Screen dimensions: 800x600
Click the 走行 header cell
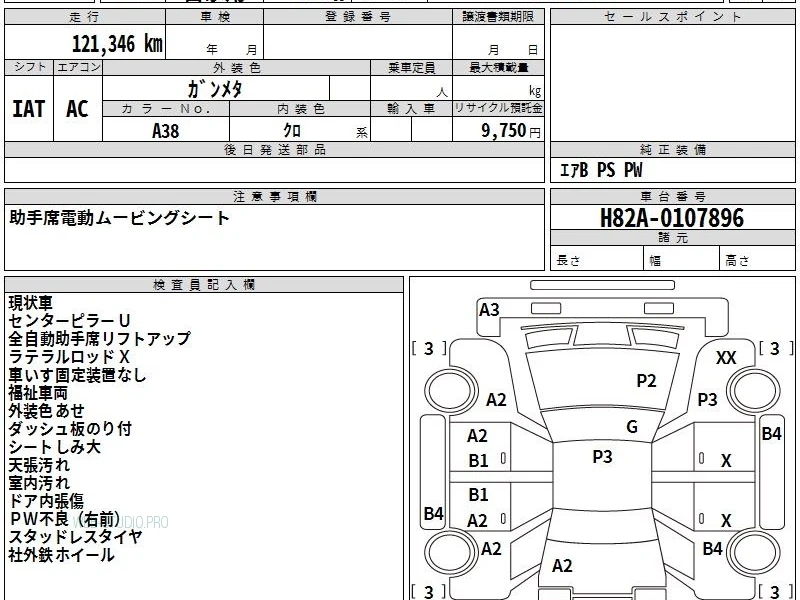pos(85,17)
